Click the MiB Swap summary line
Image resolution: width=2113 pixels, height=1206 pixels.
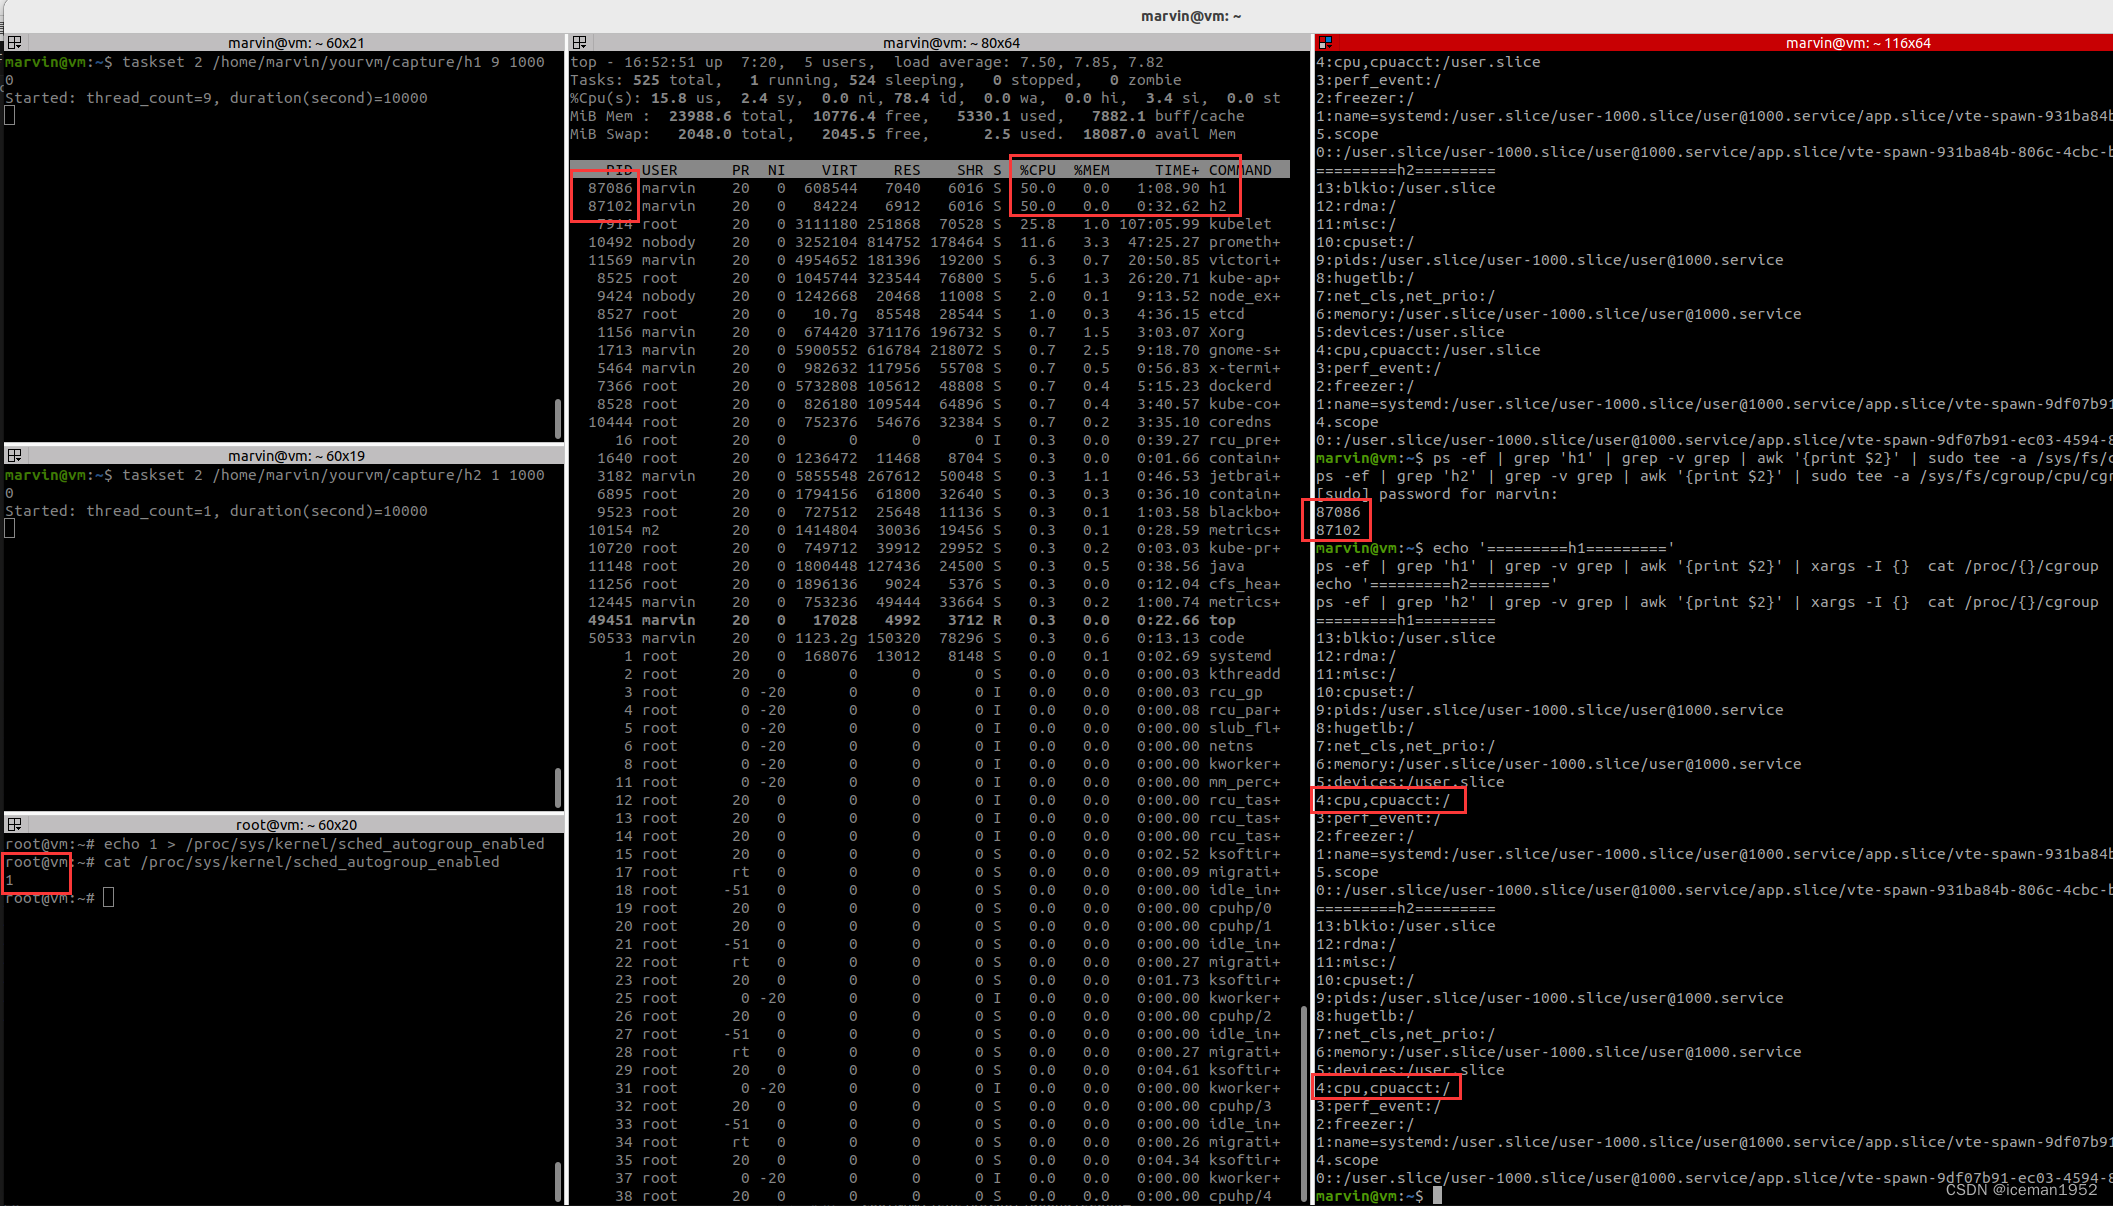point(902,134)
